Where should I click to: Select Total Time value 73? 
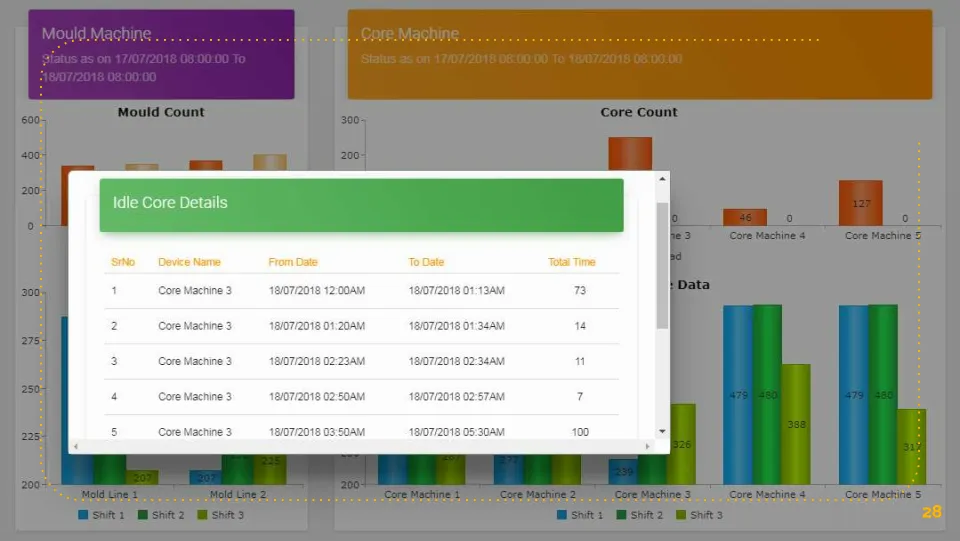(580, 291)
